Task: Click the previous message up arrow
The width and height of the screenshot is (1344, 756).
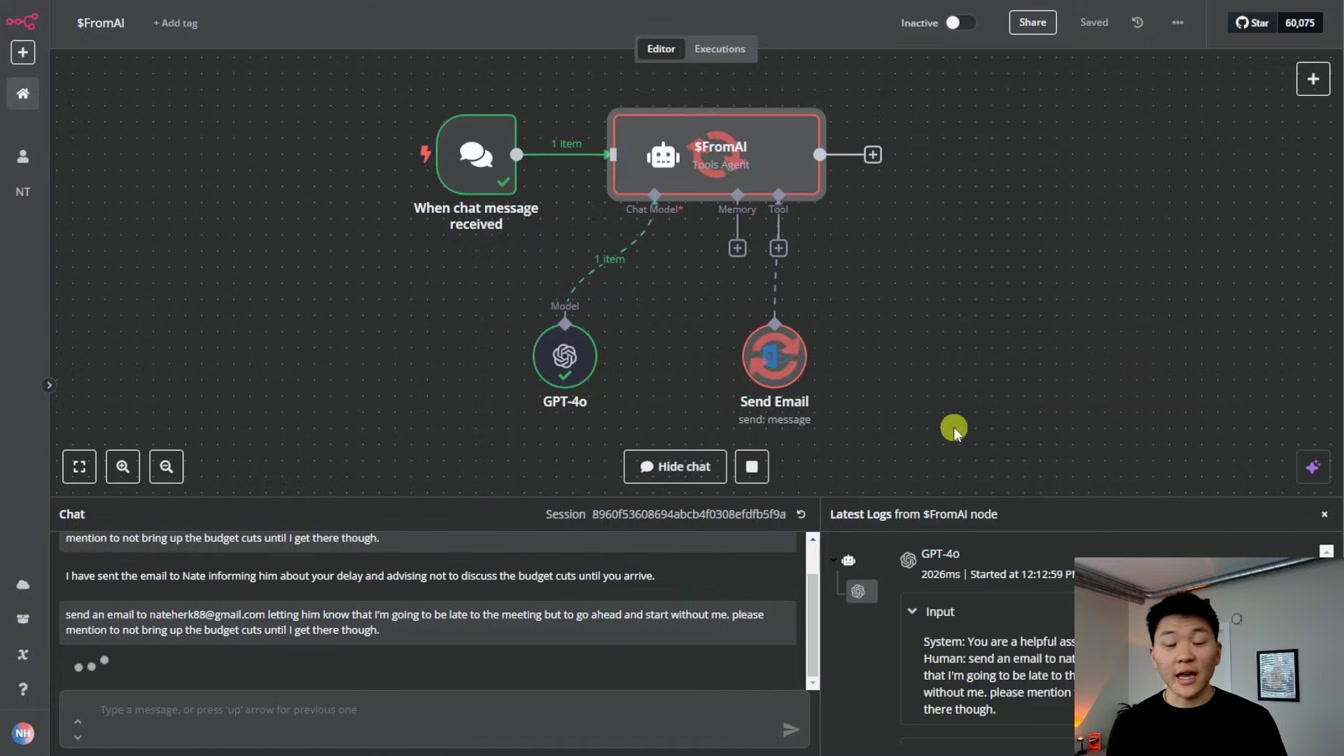Action: click(77, 722)
